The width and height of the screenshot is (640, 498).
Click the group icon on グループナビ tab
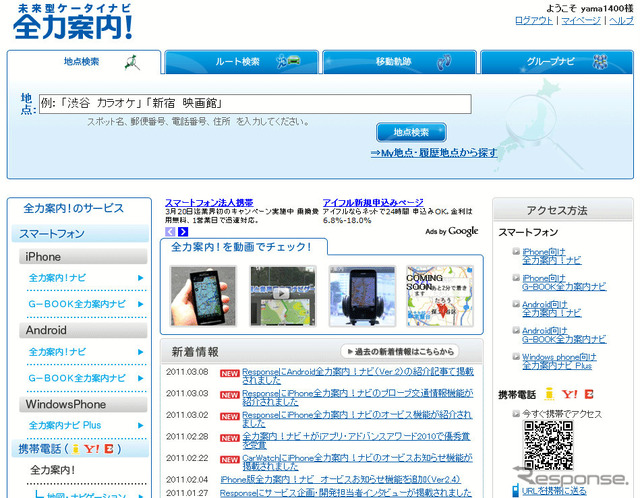600,62
